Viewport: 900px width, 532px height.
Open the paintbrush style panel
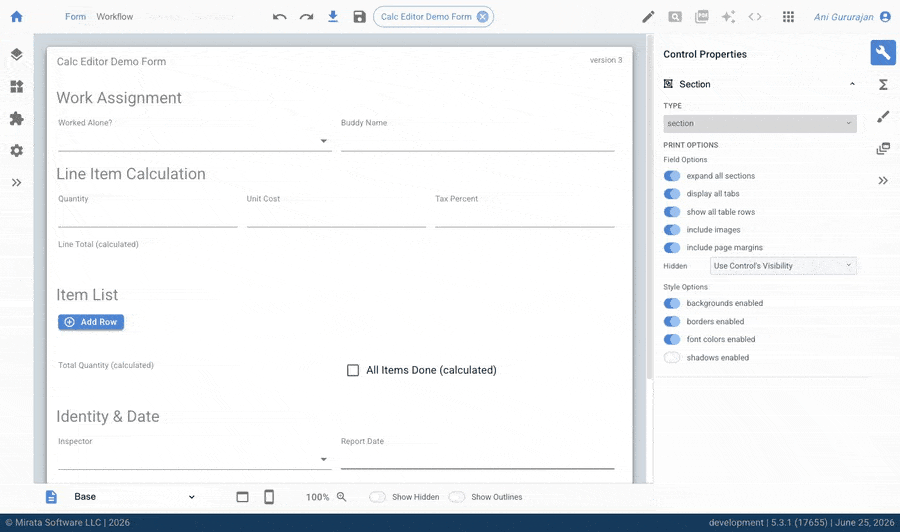click(x=883, y=117)
